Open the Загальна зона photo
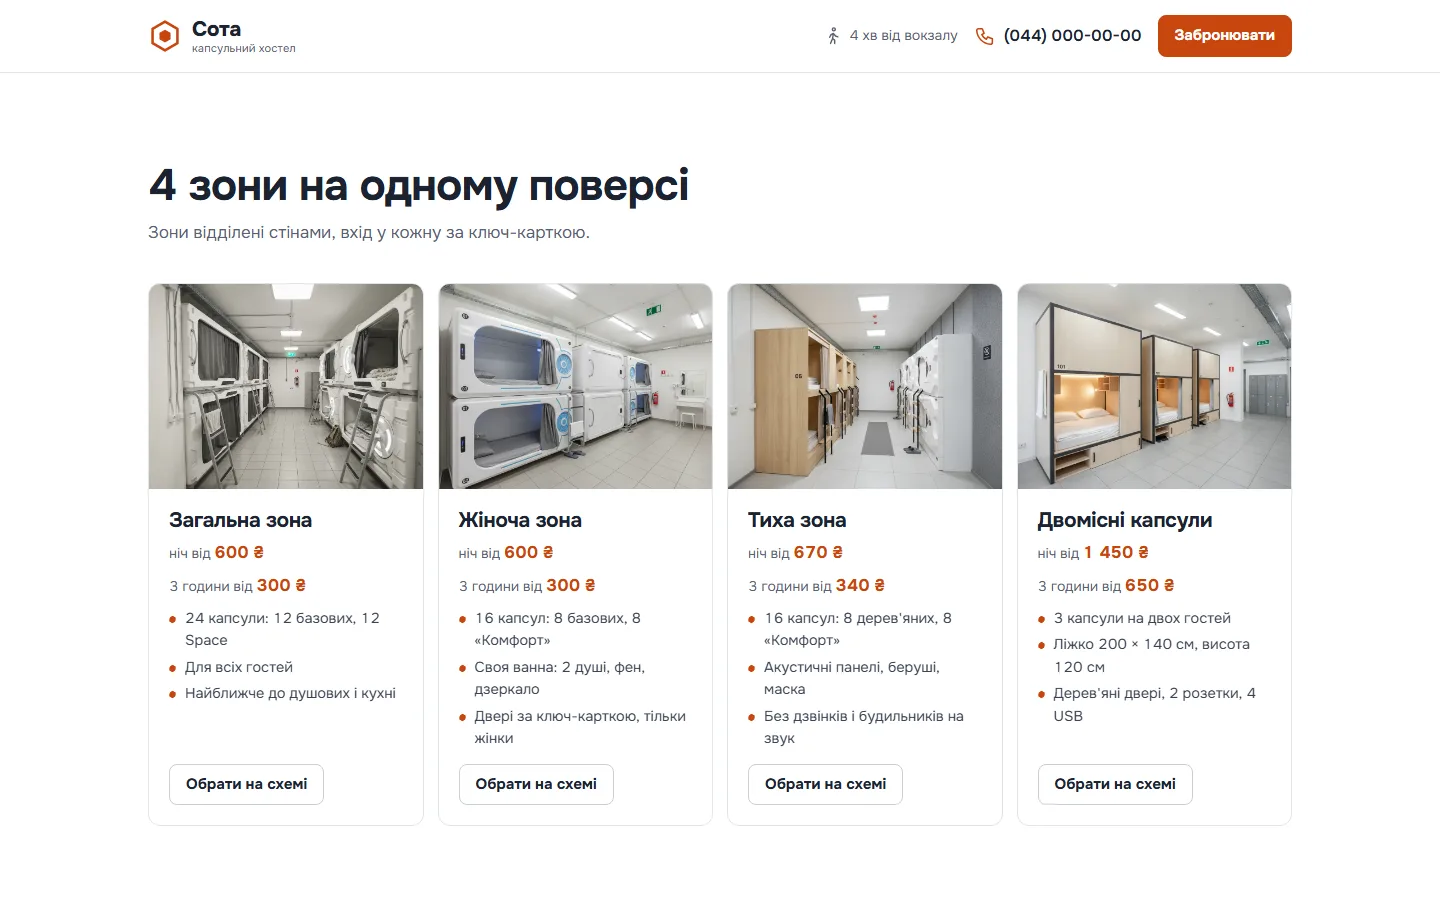Image resolution: width=1440 pixels, height=900 pixels. [286, 387]
